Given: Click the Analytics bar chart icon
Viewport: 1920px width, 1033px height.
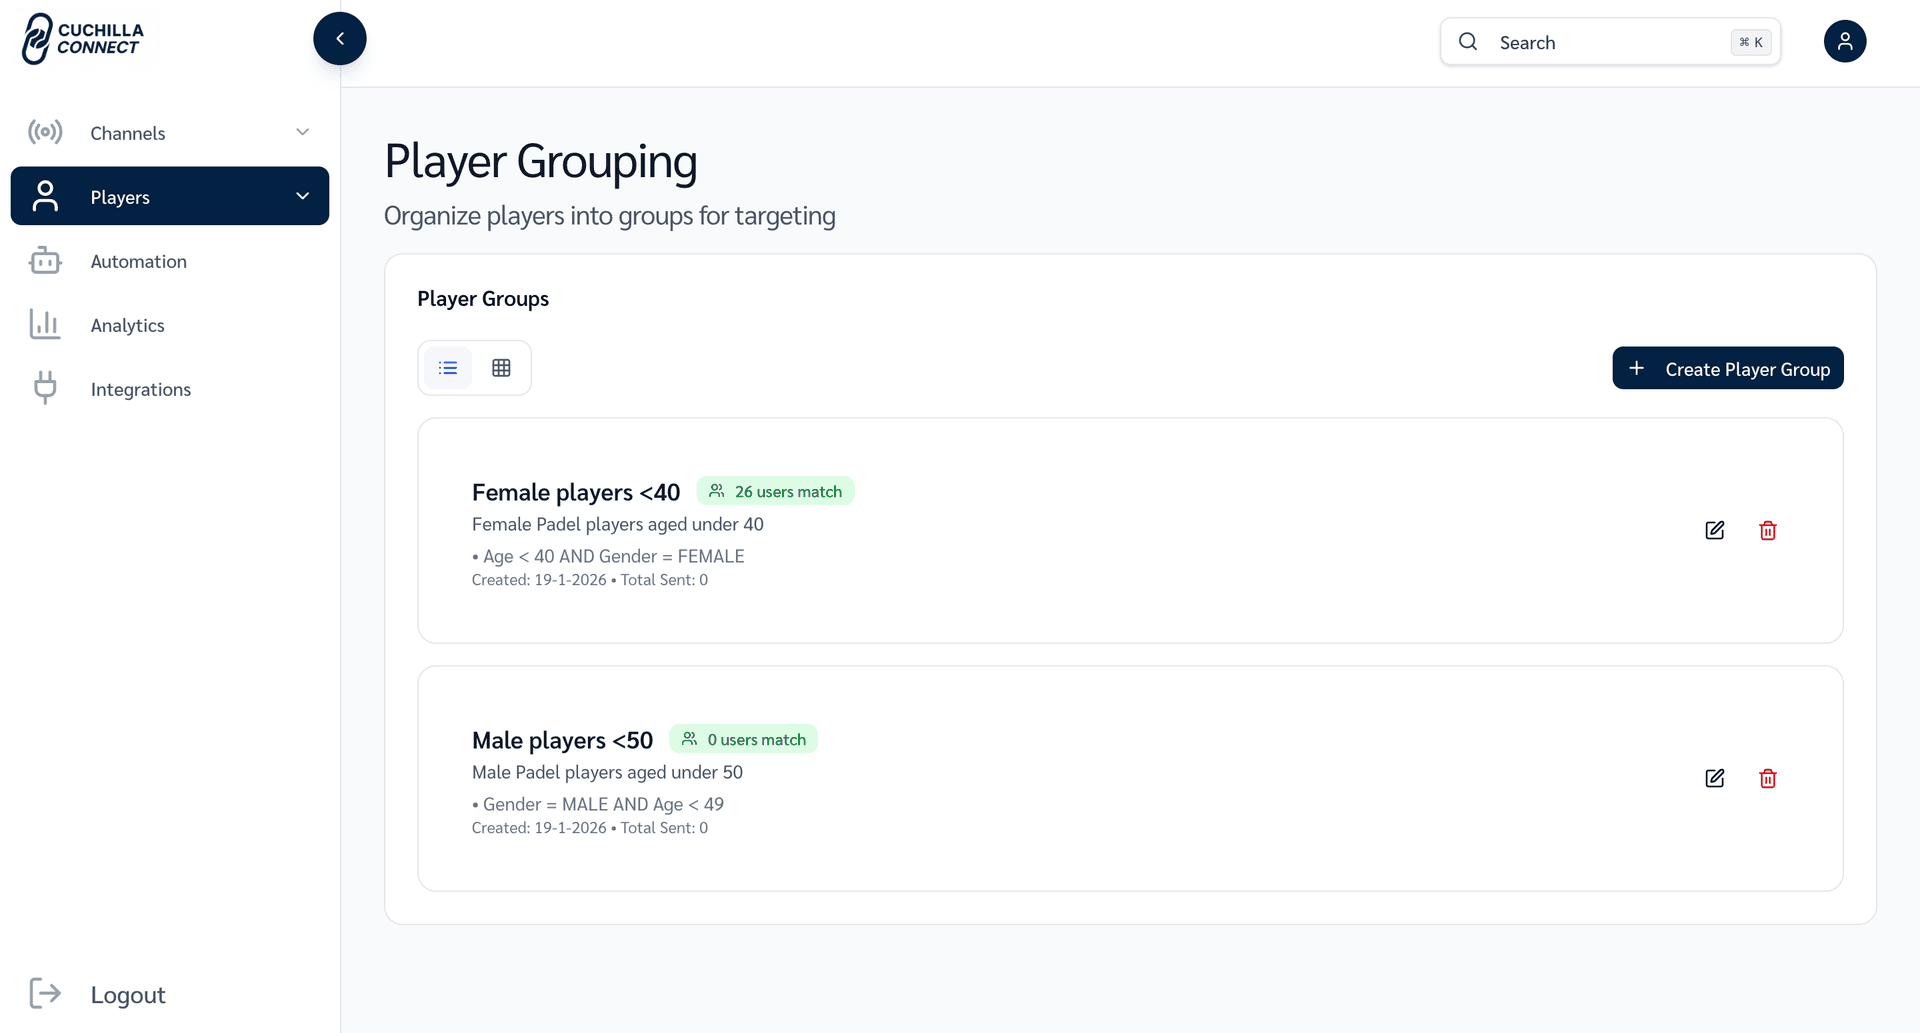Looking at the screenshot, I should [x=45, y=325].
